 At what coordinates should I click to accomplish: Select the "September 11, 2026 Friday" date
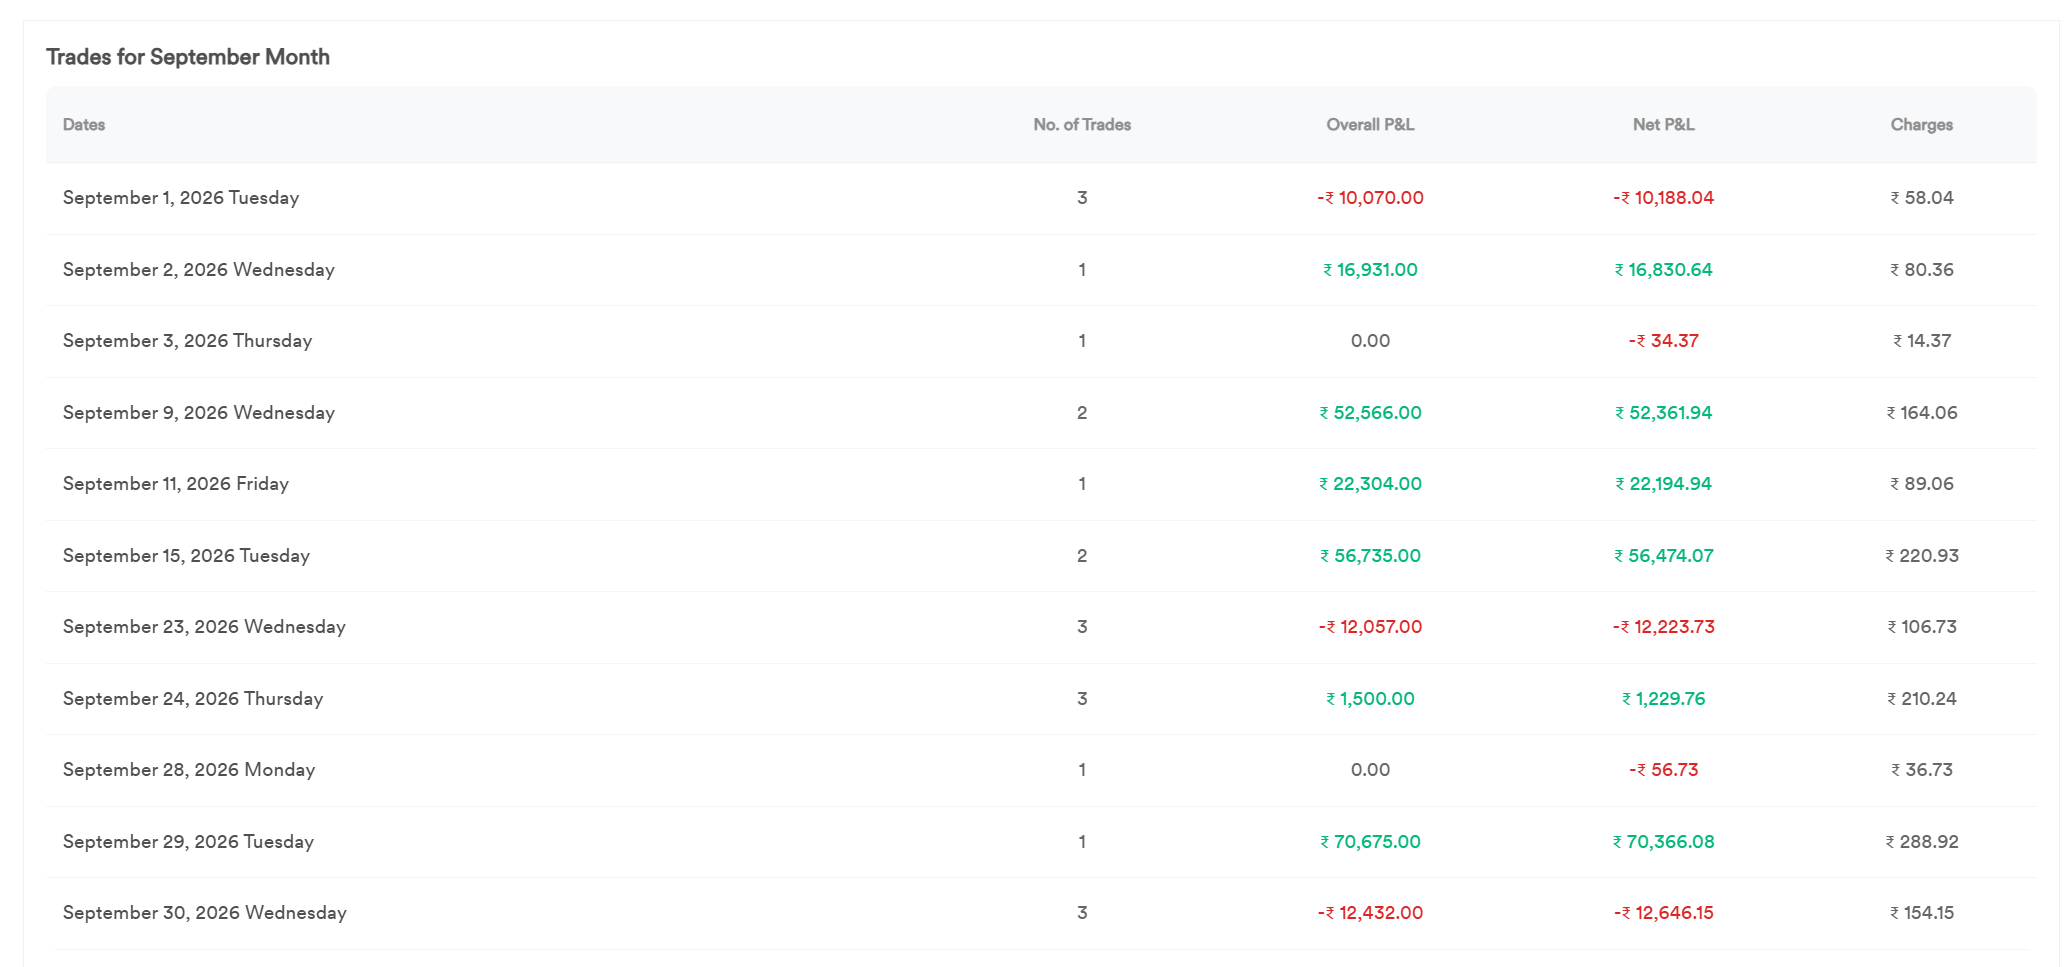pyautogui.click(x=176, y=484)
